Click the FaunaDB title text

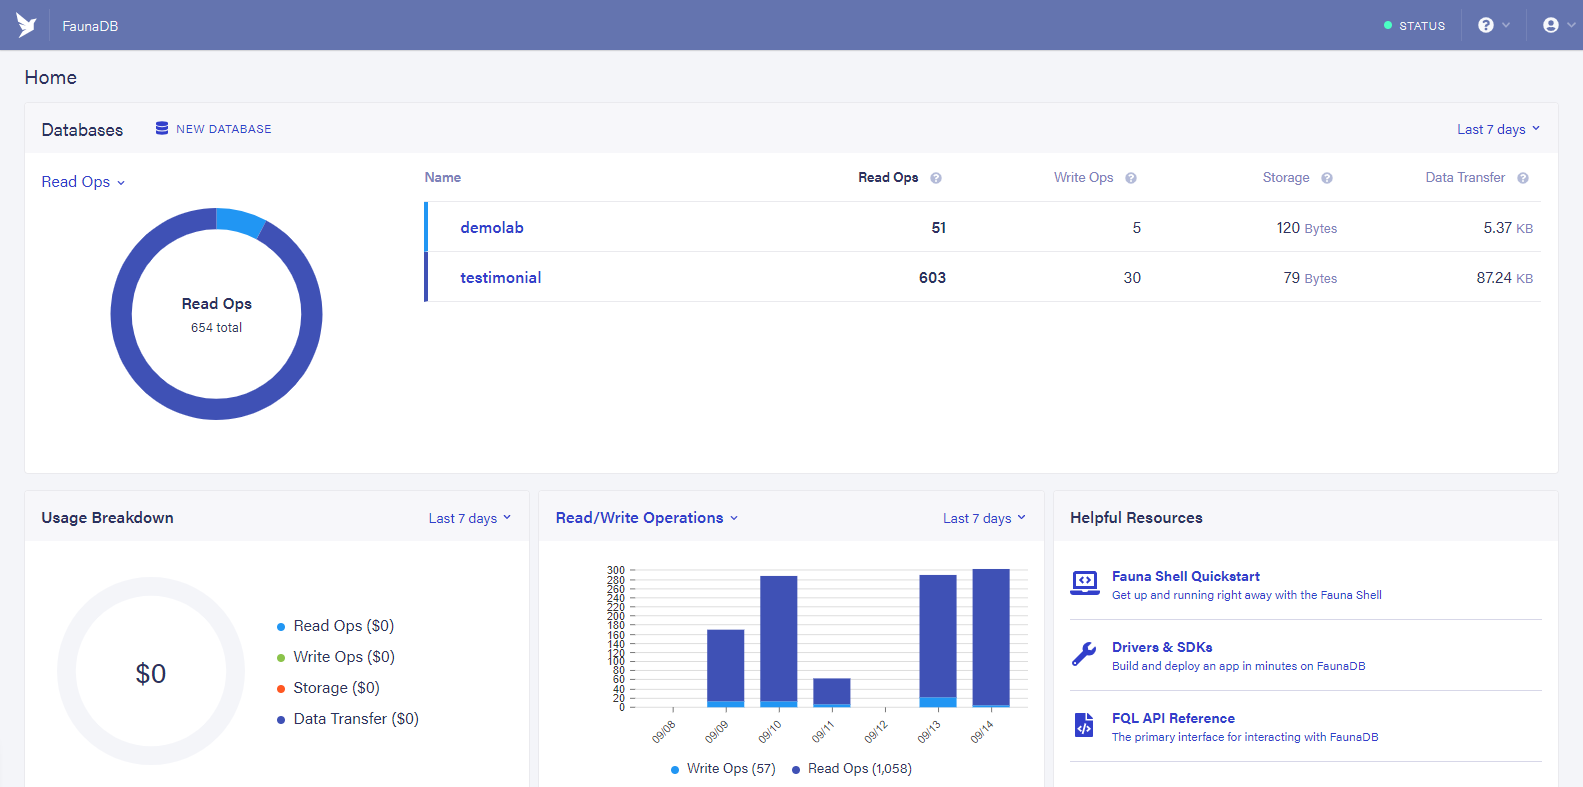pos(90,26)
